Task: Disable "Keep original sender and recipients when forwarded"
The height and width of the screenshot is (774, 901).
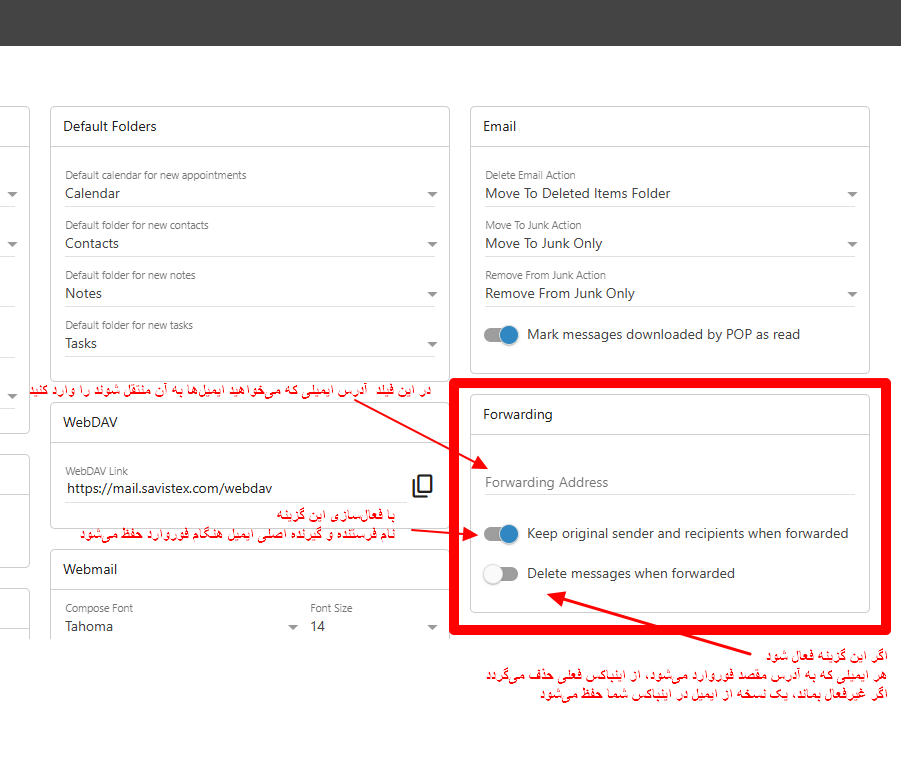Action: [501, 534]
